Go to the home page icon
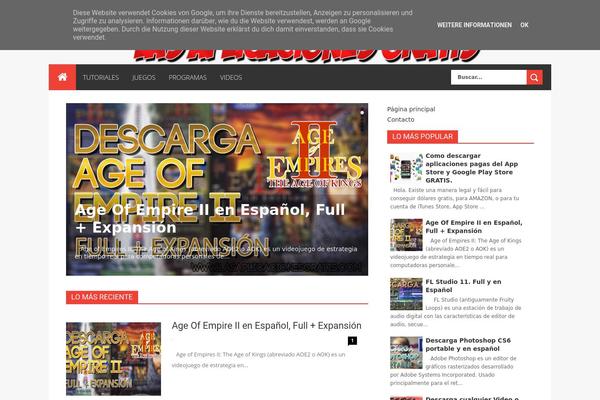600x400 pixels. (62, 77)
